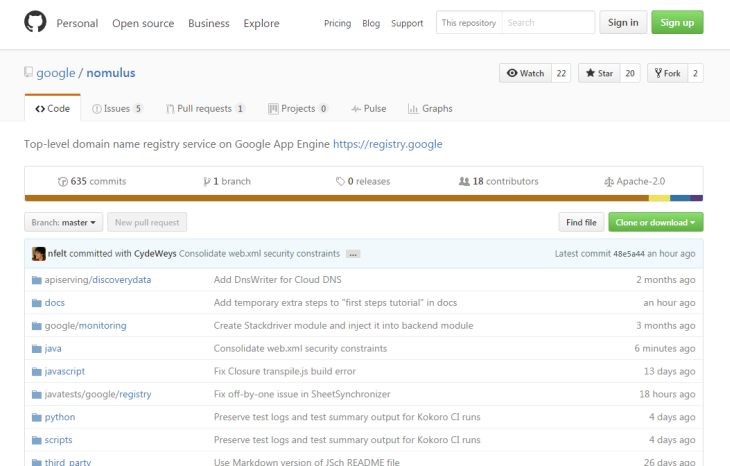View the 0 releases page

tap(363, 181)
